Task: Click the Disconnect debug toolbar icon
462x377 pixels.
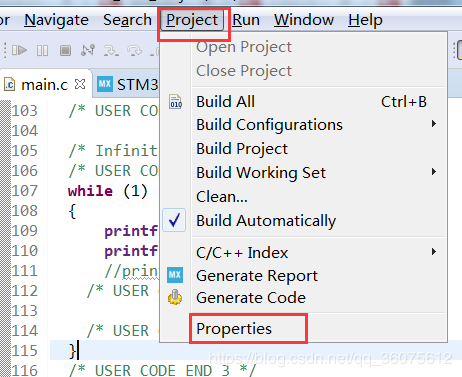Action: [88, 51]
